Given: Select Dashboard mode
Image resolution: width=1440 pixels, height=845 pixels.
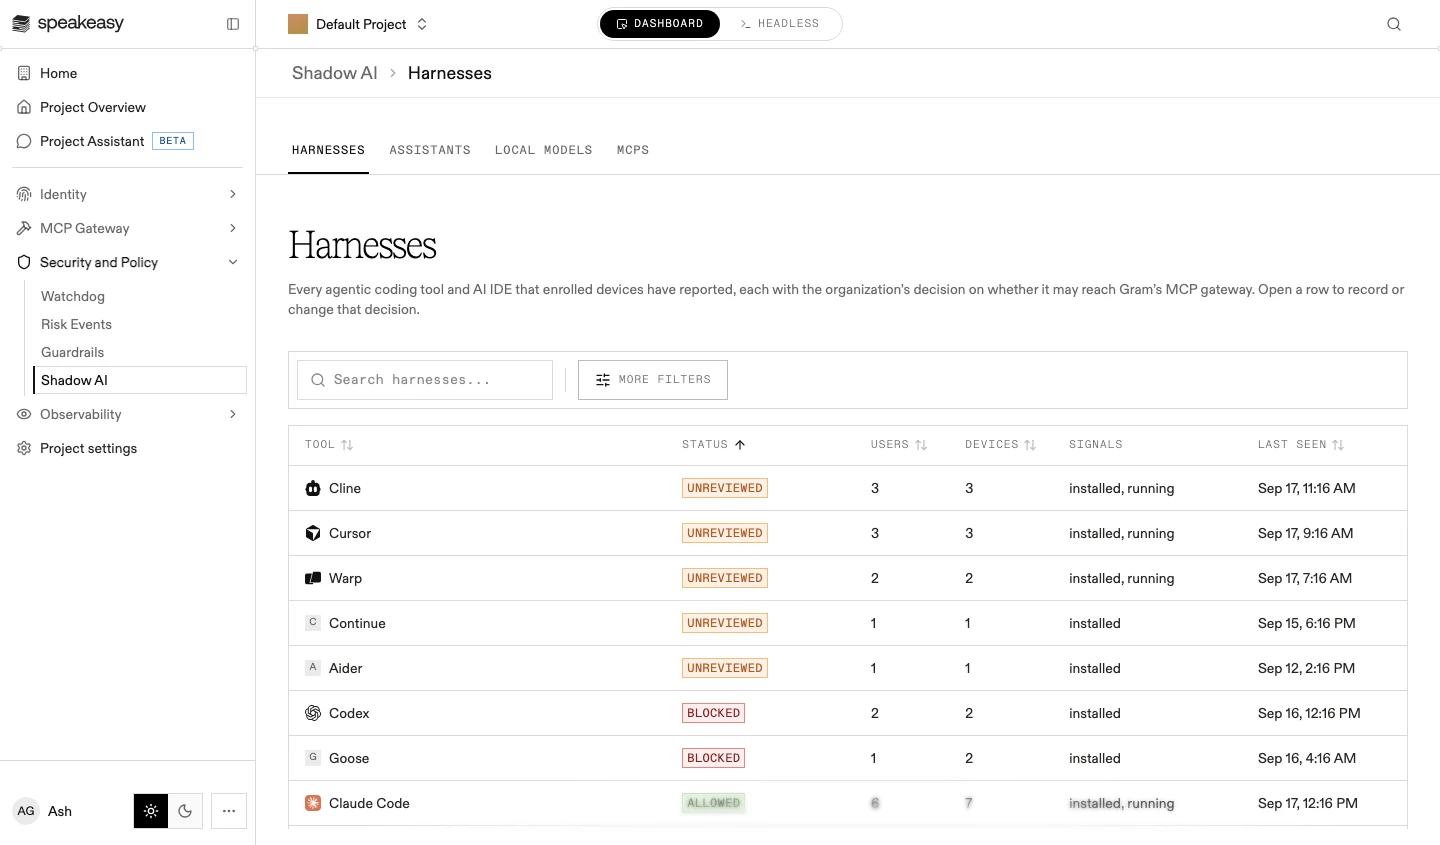Looking at the screenshot, I should point(660,24).
